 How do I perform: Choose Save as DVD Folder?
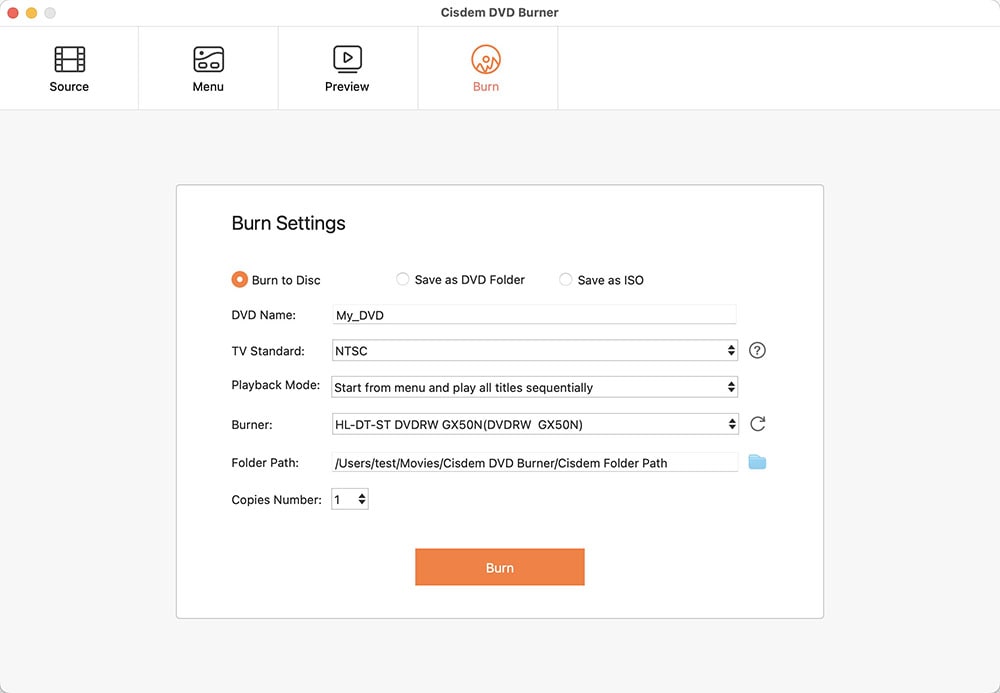tap(402, 280)
